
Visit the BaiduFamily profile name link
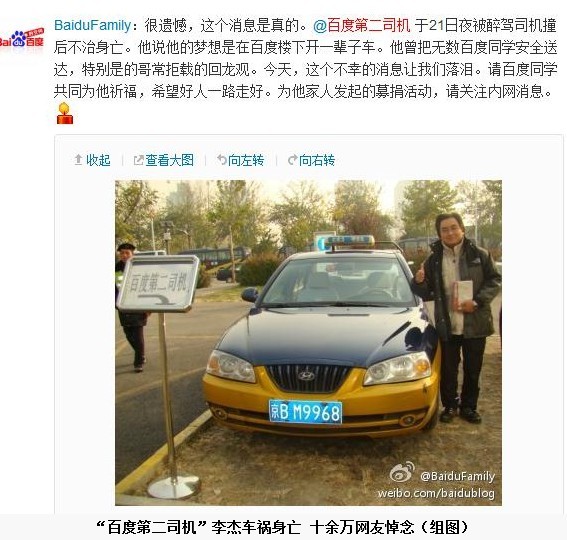coord(92,26)
